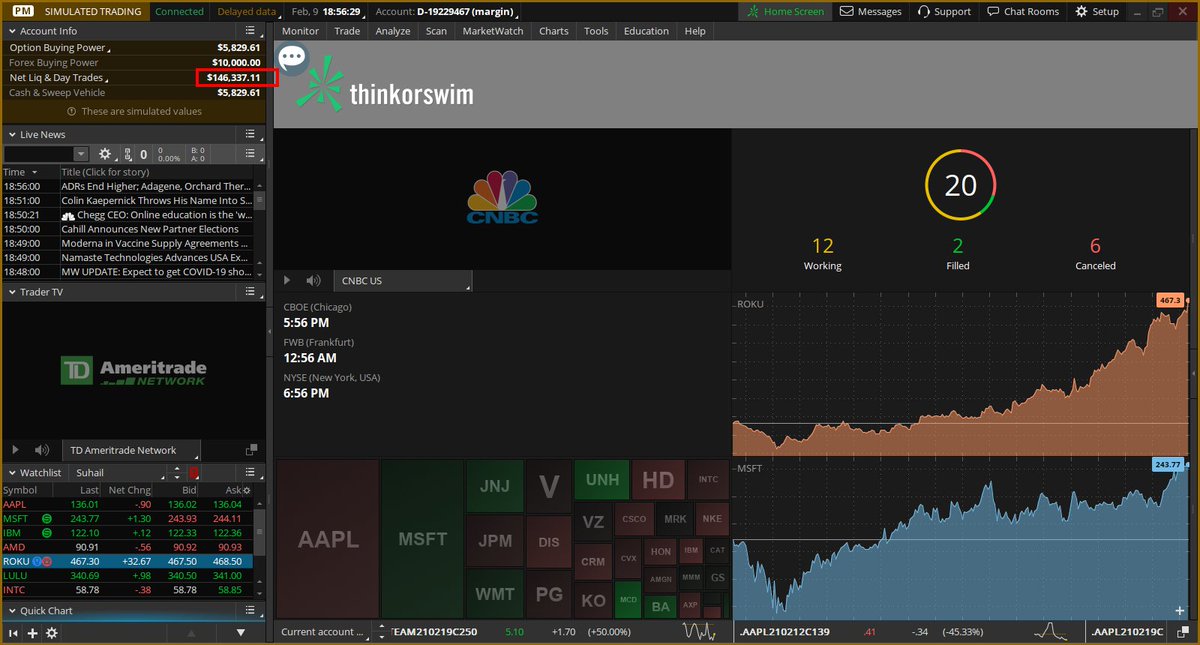Open Chat Rooms
Image resolution: width=1200 pixels, height=645 pixels.
(1022, 12)
